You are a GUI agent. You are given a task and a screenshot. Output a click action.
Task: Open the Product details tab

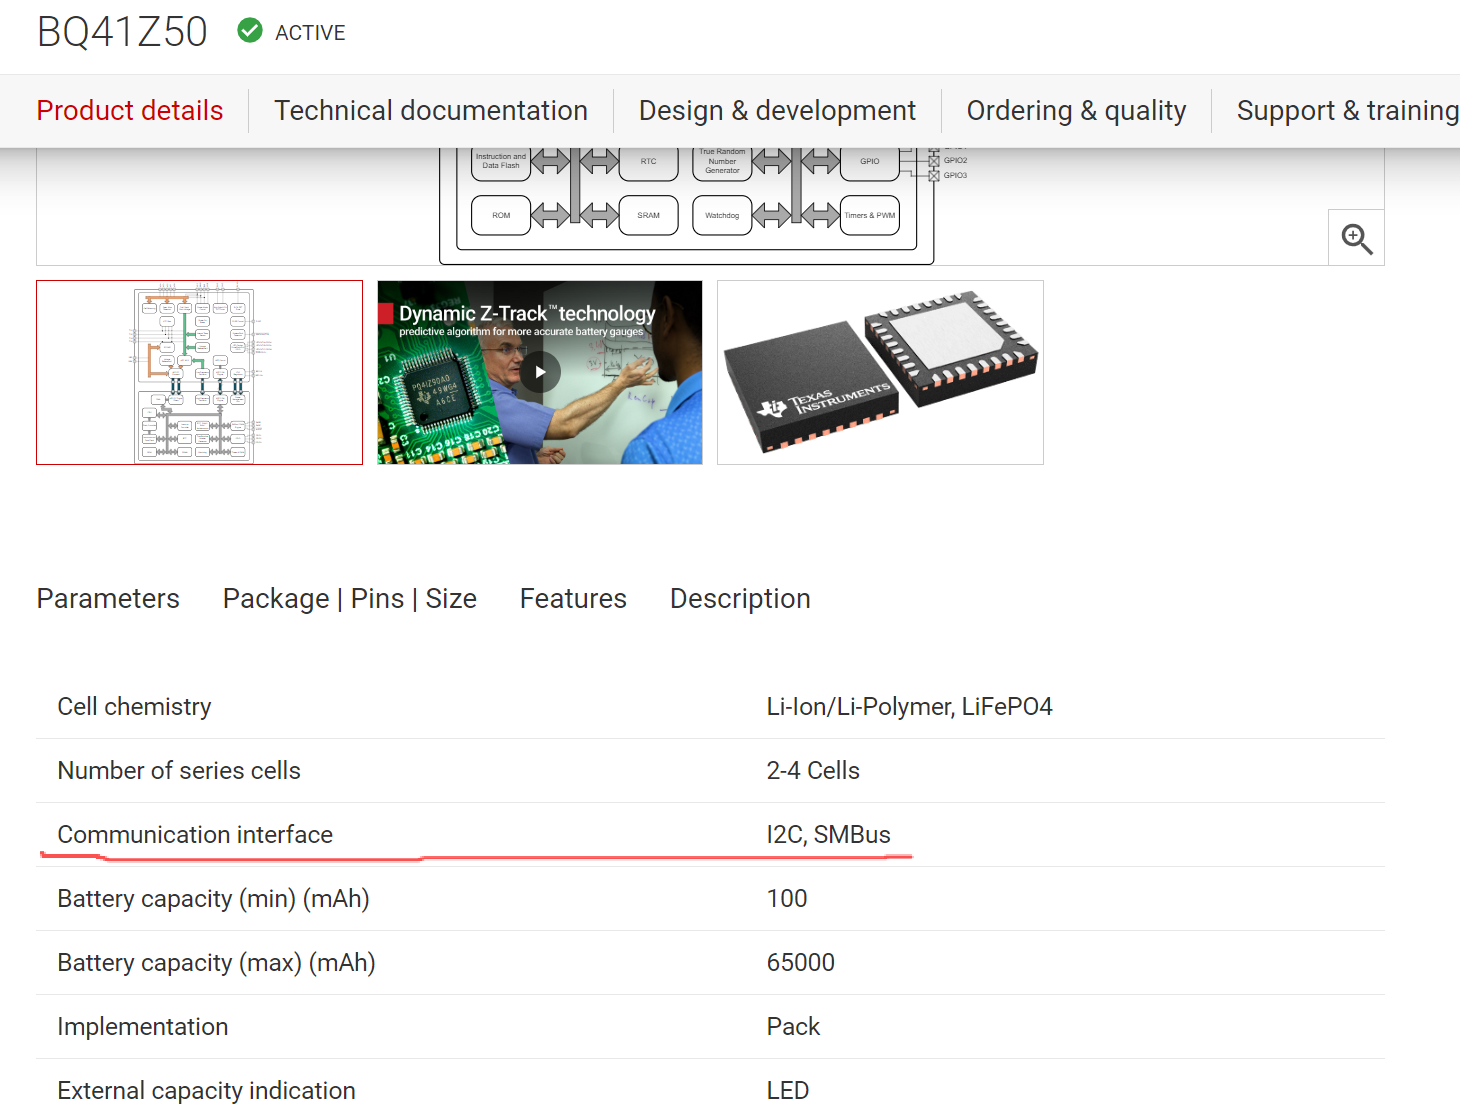pos(130,110)
